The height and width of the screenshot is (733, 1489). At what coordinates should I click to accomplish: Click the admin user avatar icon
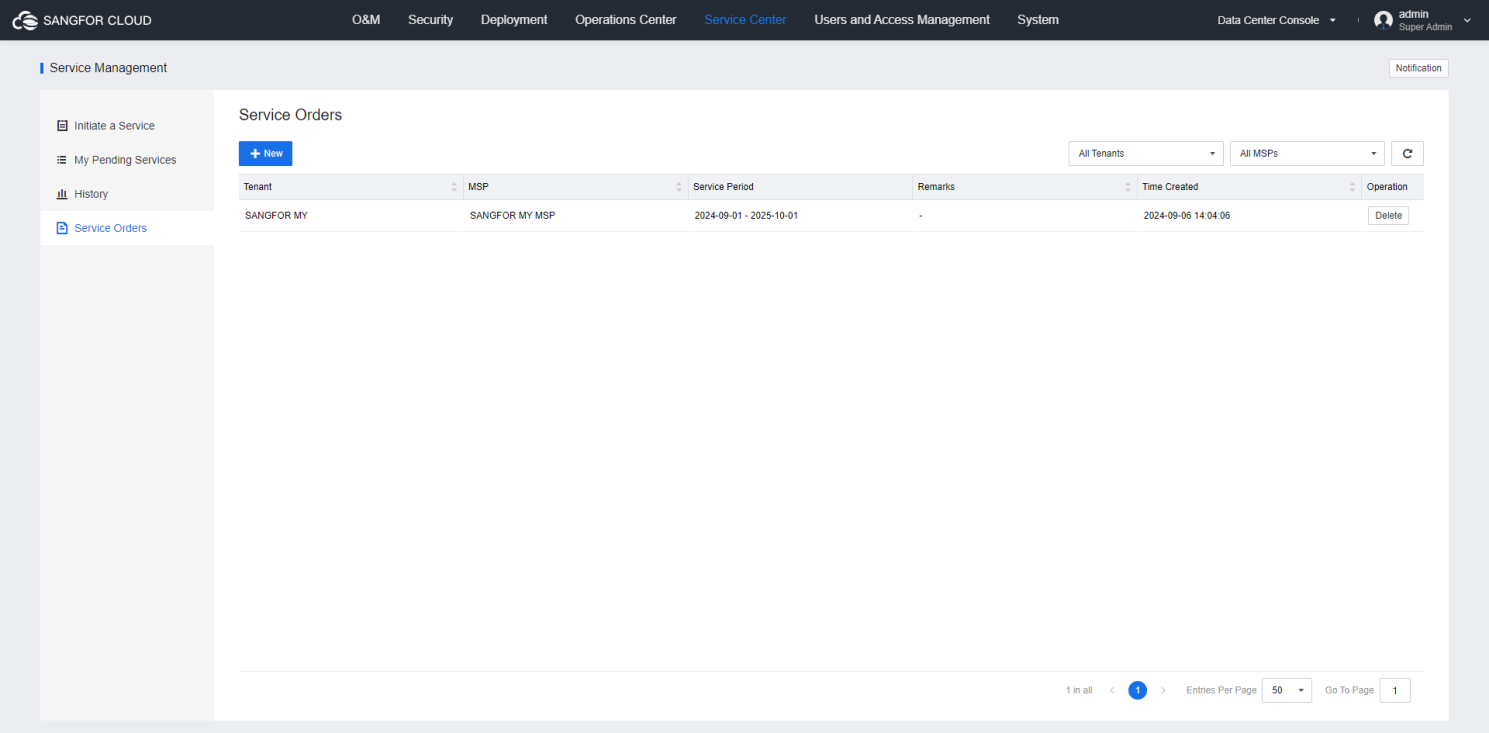coord(1383,20)
